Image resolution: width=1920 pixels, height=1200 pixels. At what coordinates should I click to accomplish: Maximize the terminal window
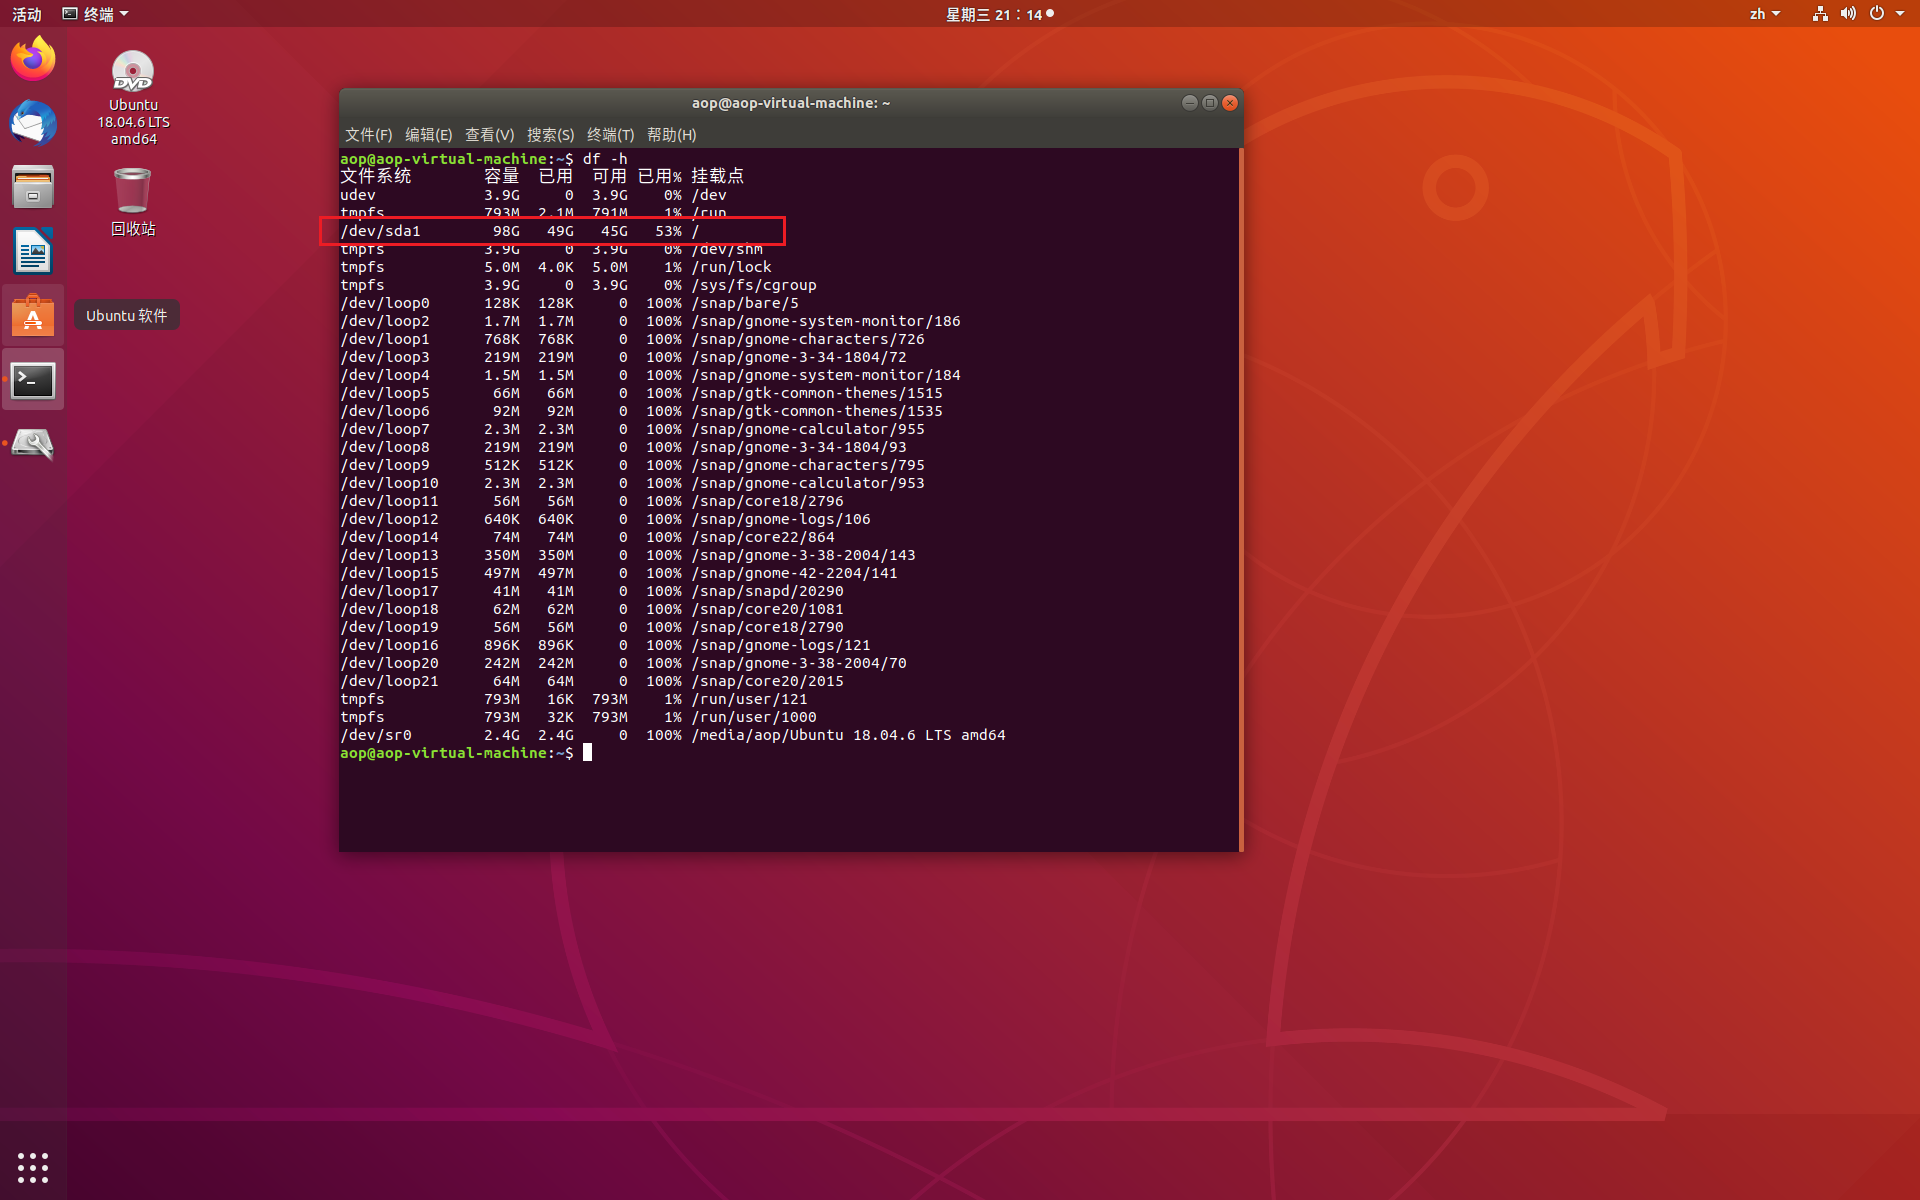click(x=1210, y=103)
